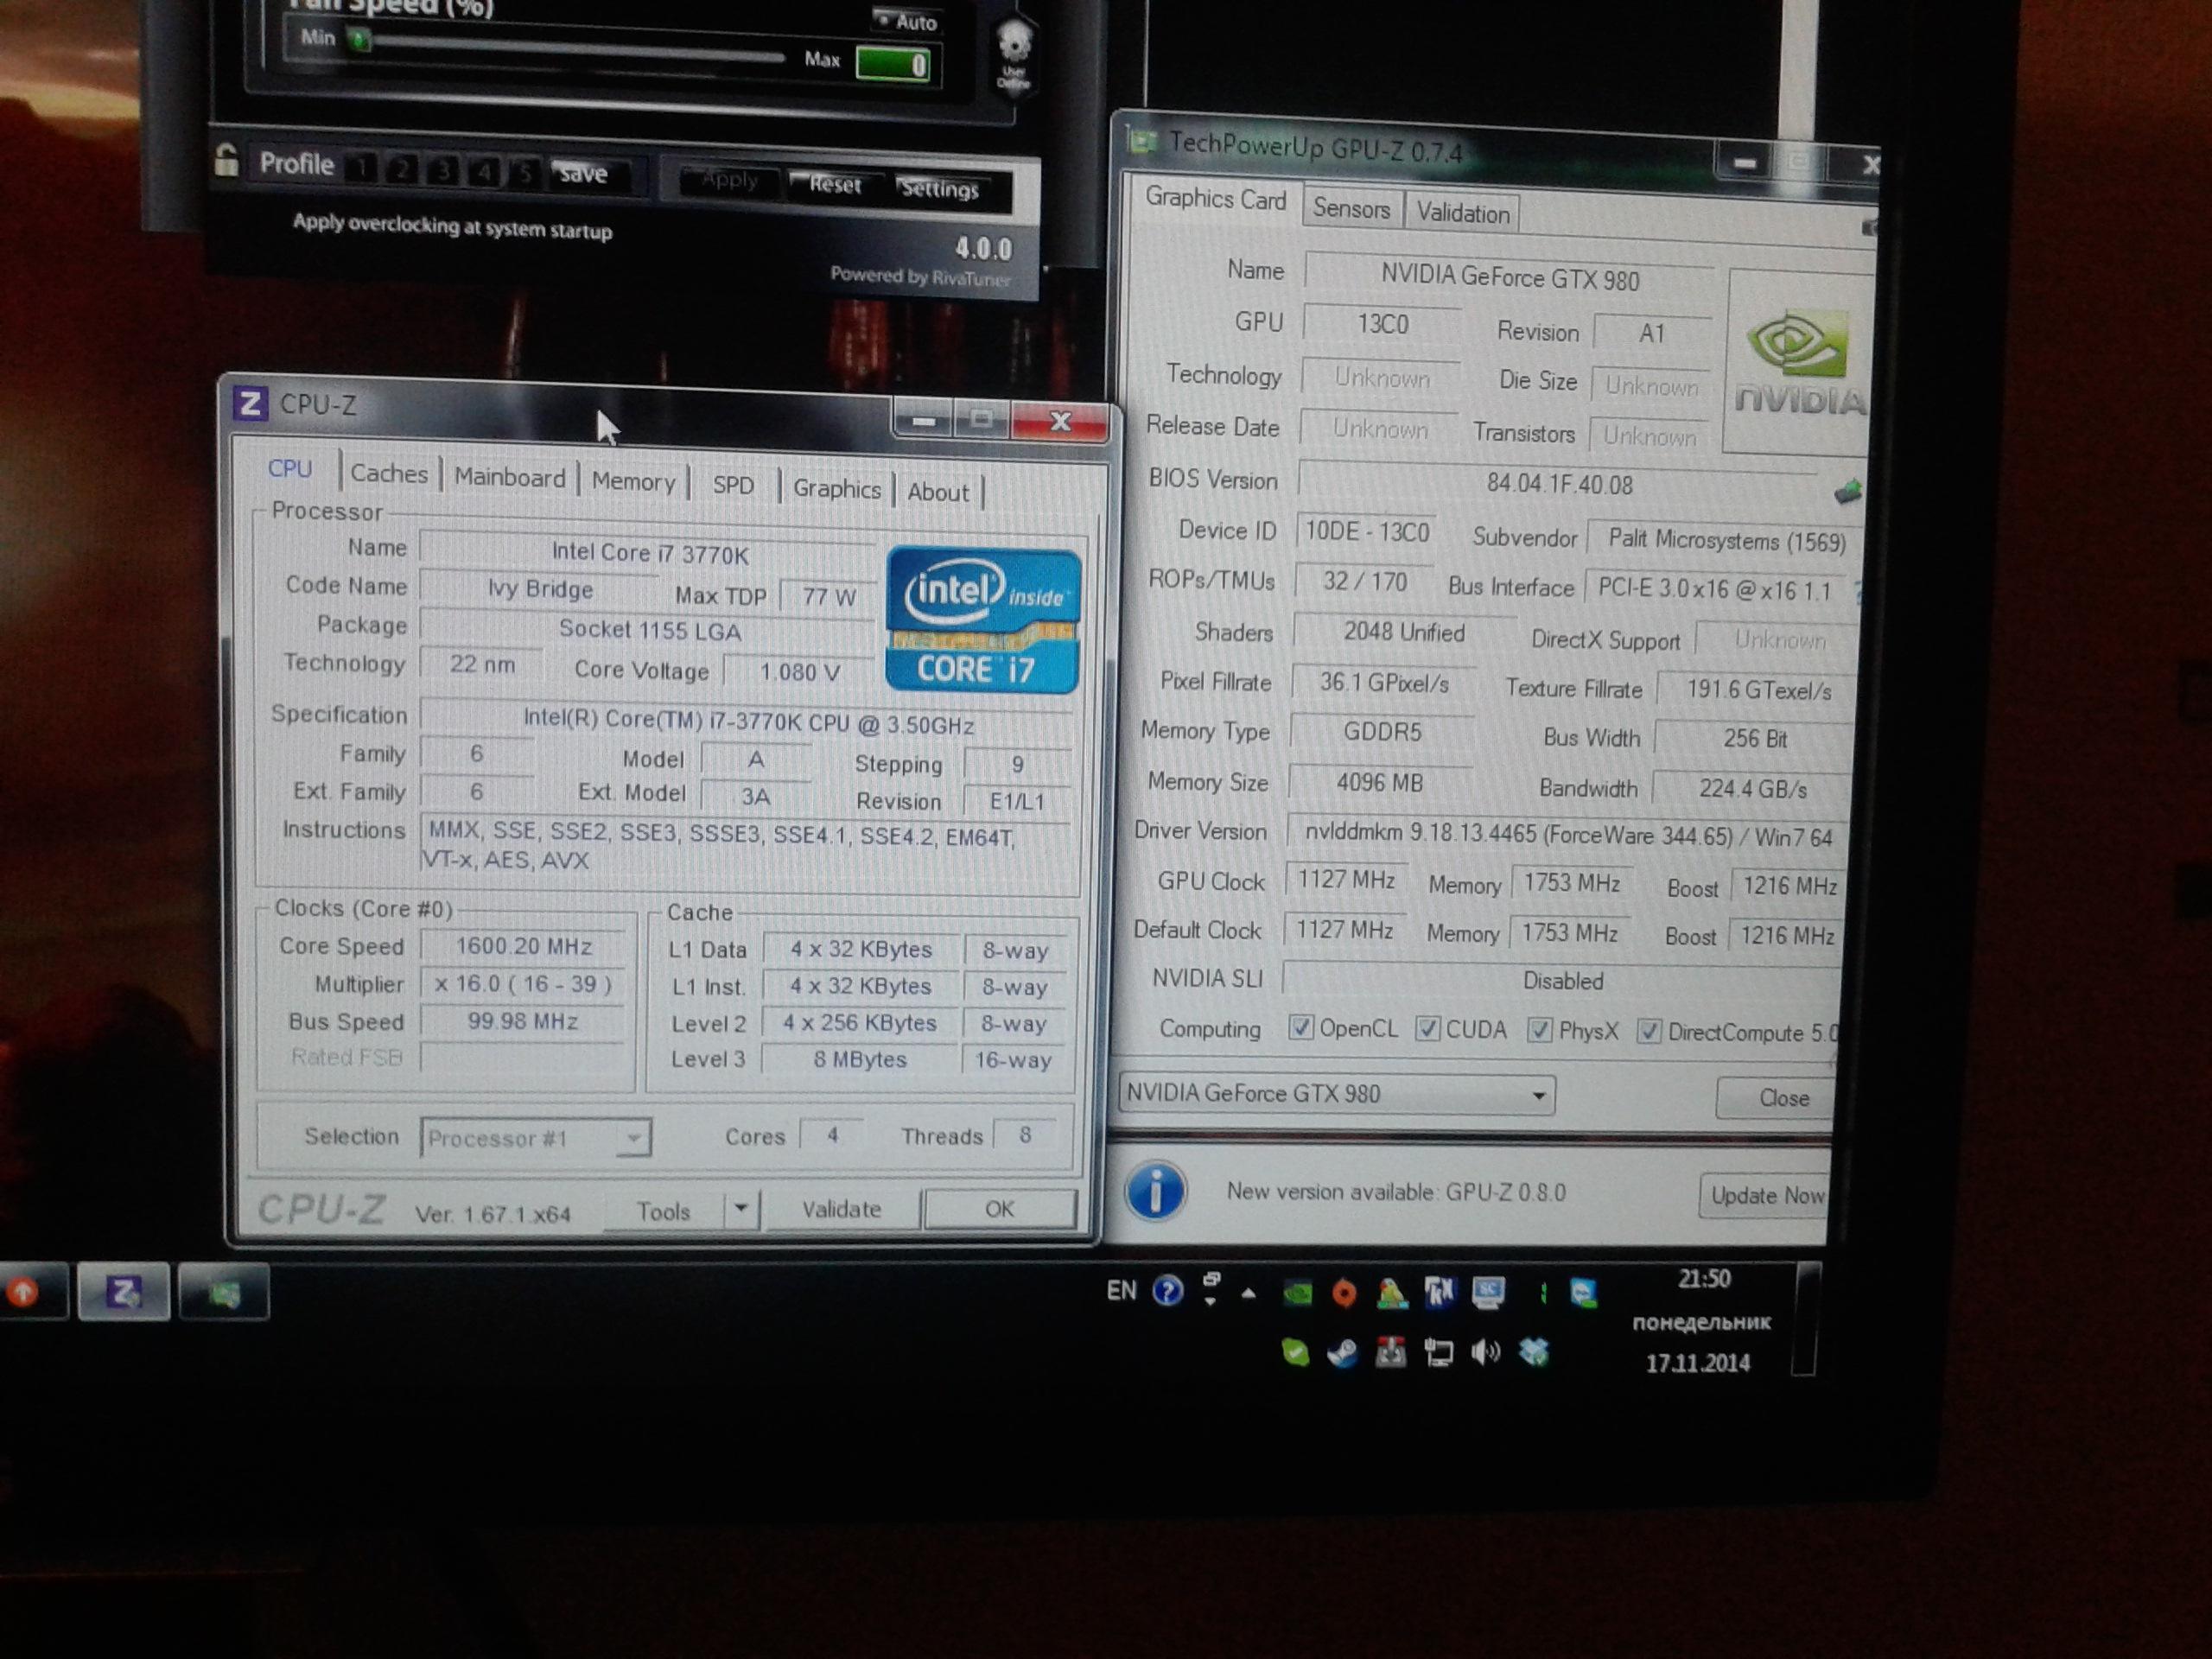This screenshot has height=1659, width=2212.
Task: Click the GPU-Z Name field GTX 980
Action: tap(1509, 277)
